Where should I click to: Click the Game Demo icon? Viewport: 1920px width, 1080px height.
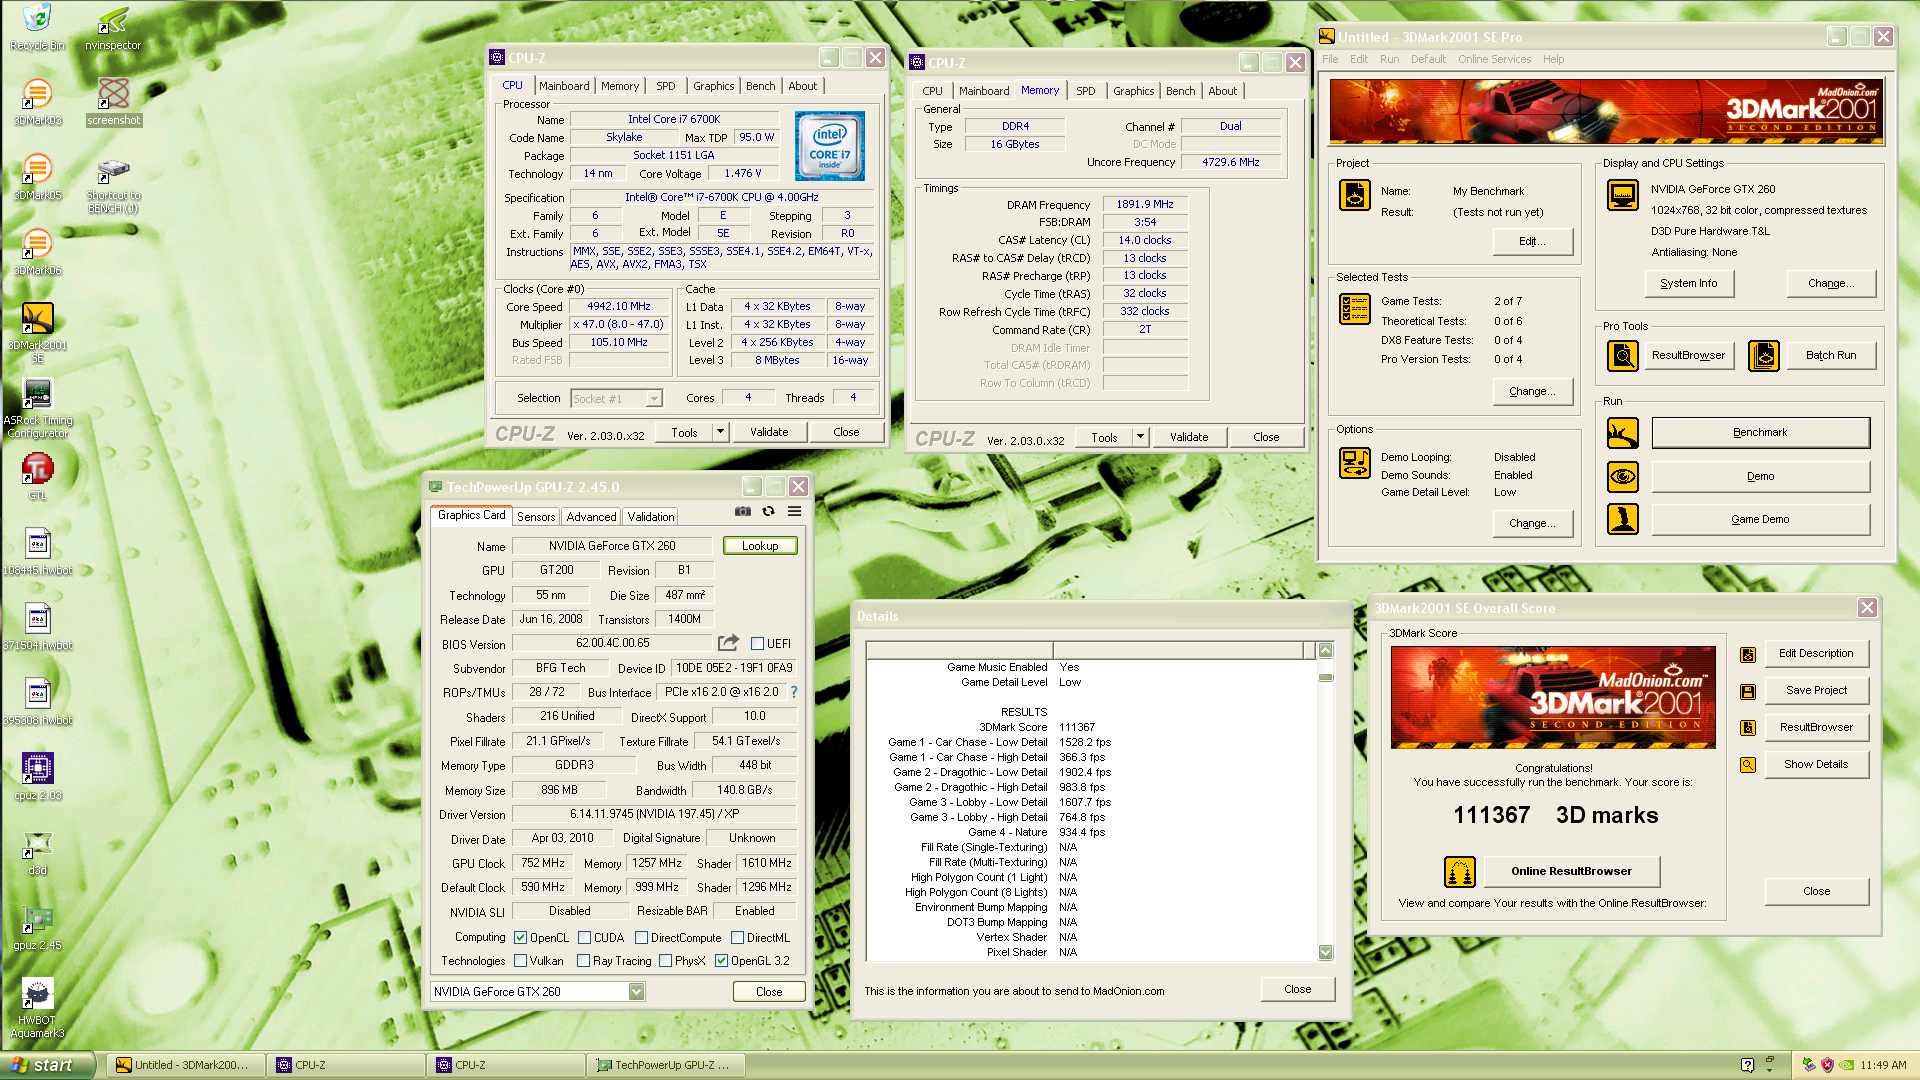pos(1622,519)
